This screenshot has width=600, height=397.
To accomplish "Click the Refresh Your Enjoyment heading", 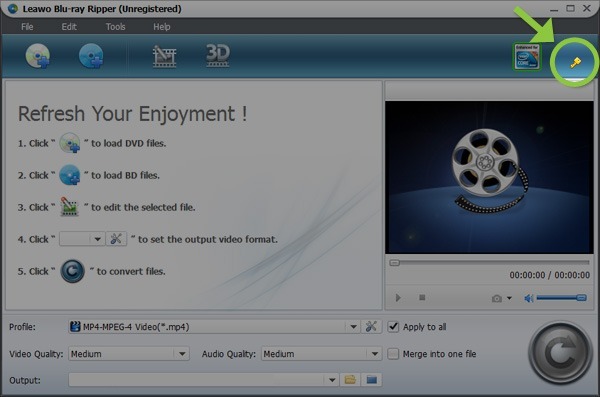I will (x=132, y=114).
